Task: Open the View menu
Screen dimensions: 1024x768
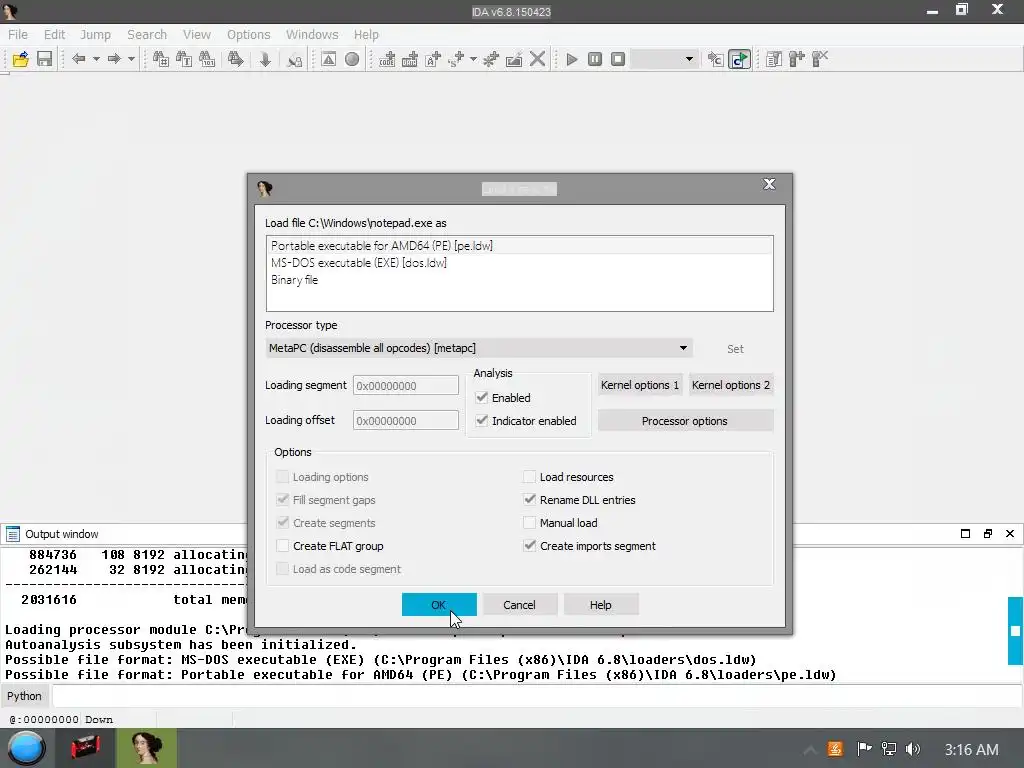Action: pos(197,35)
